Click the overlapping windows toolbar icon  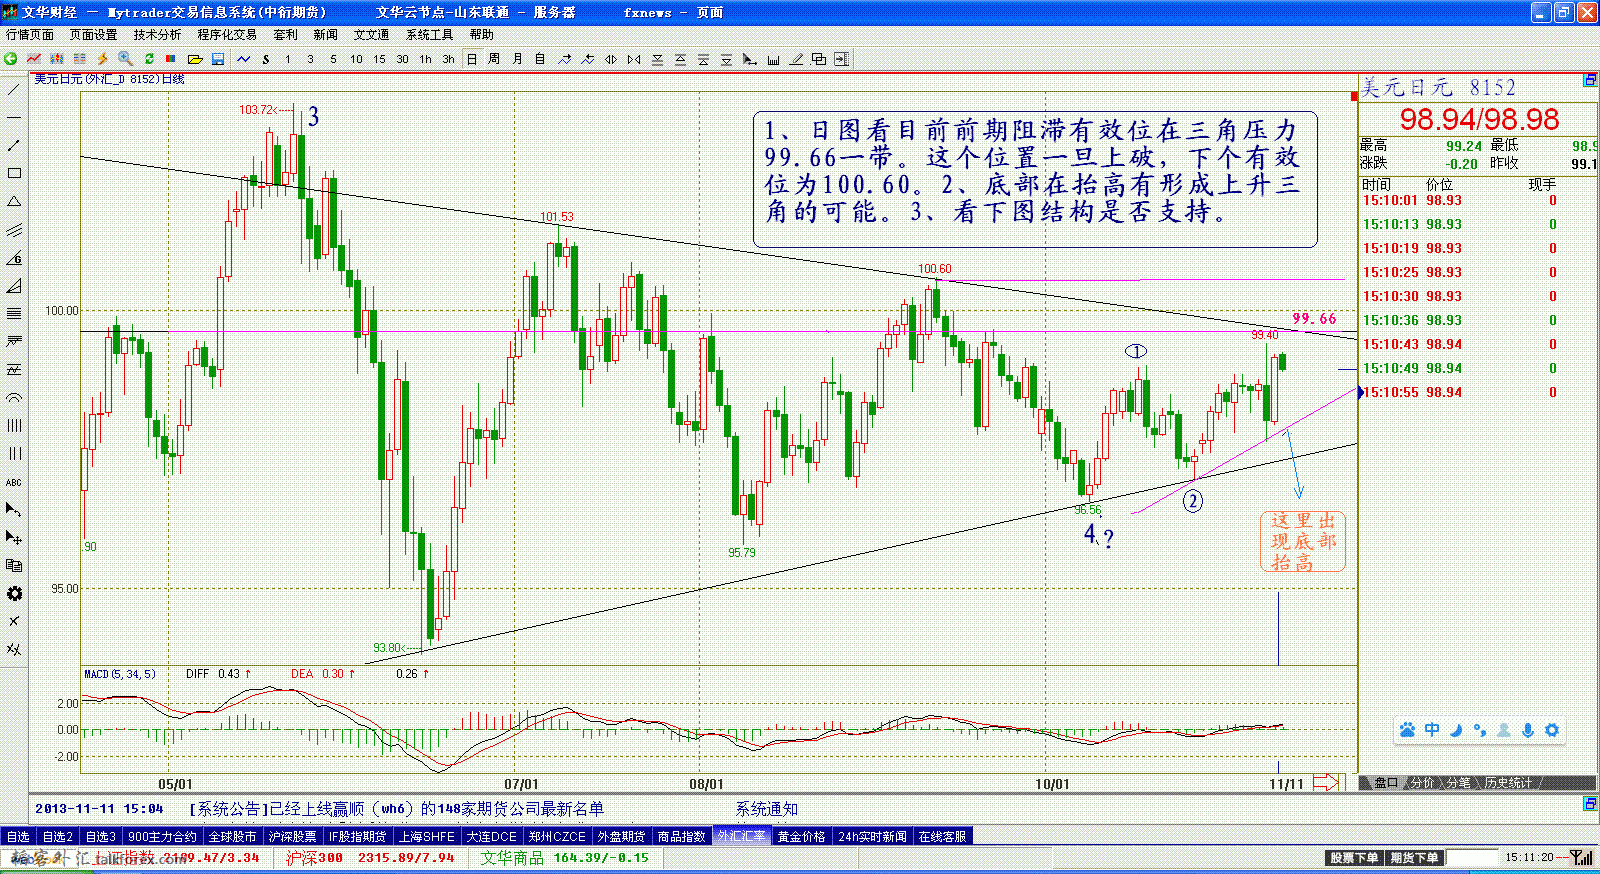point(819,59)
